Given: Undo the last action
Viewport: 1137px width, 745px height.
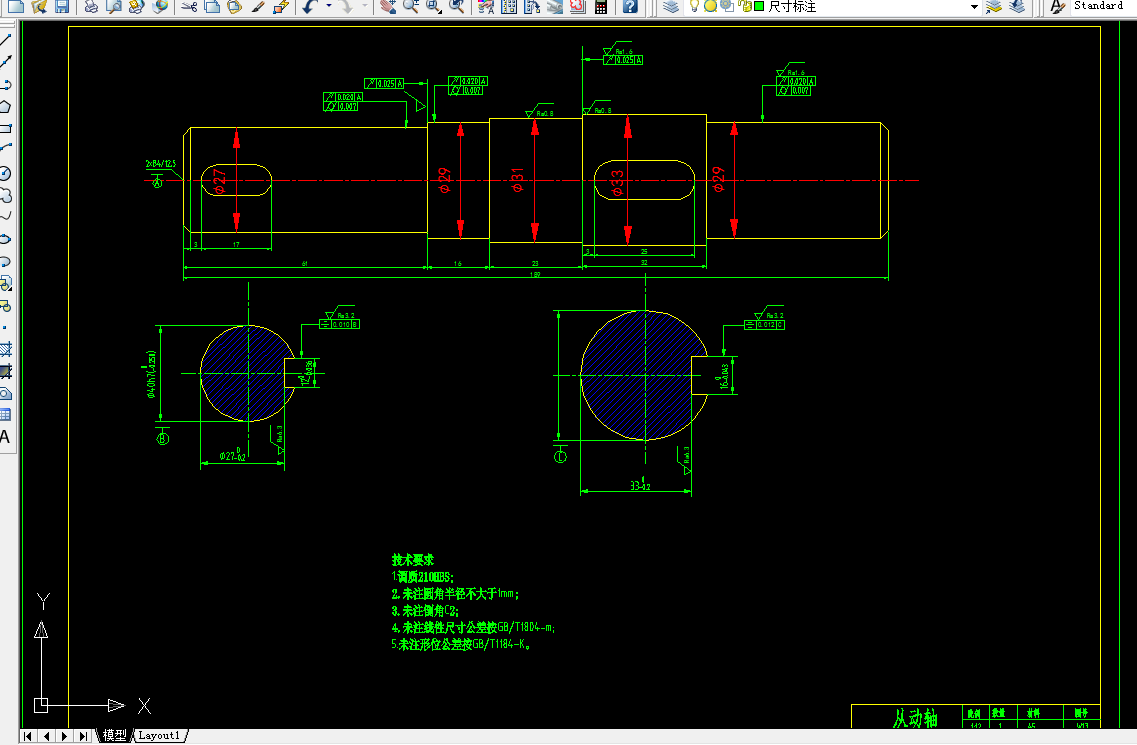Looking at the screenshot, I should coord(310,7).
